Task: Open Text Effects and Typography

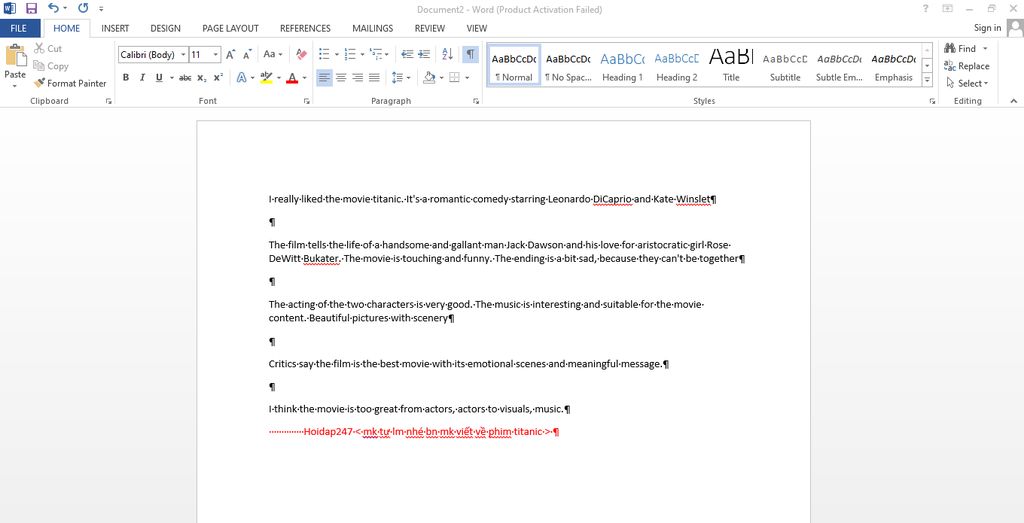Action: (x=242, y=78)
